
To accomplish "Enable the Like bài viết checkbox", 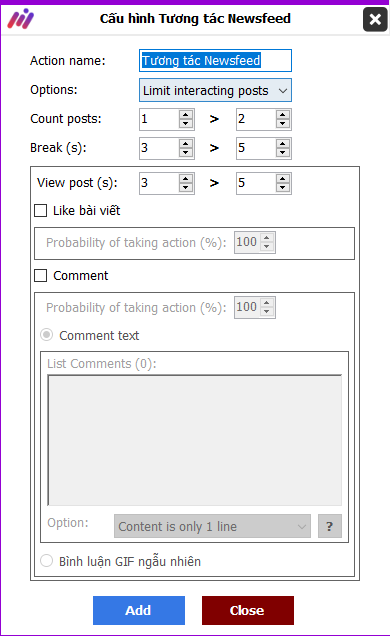I will coord(41,211).
